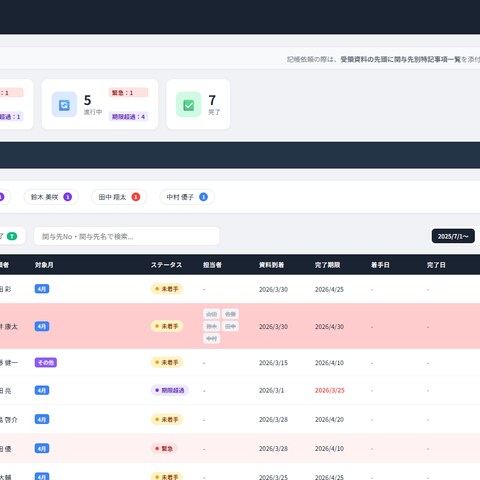Filter by assignee 鈴木 美咲
The height and width of the screenshot is (480, 480).
[x=51, y=197]
